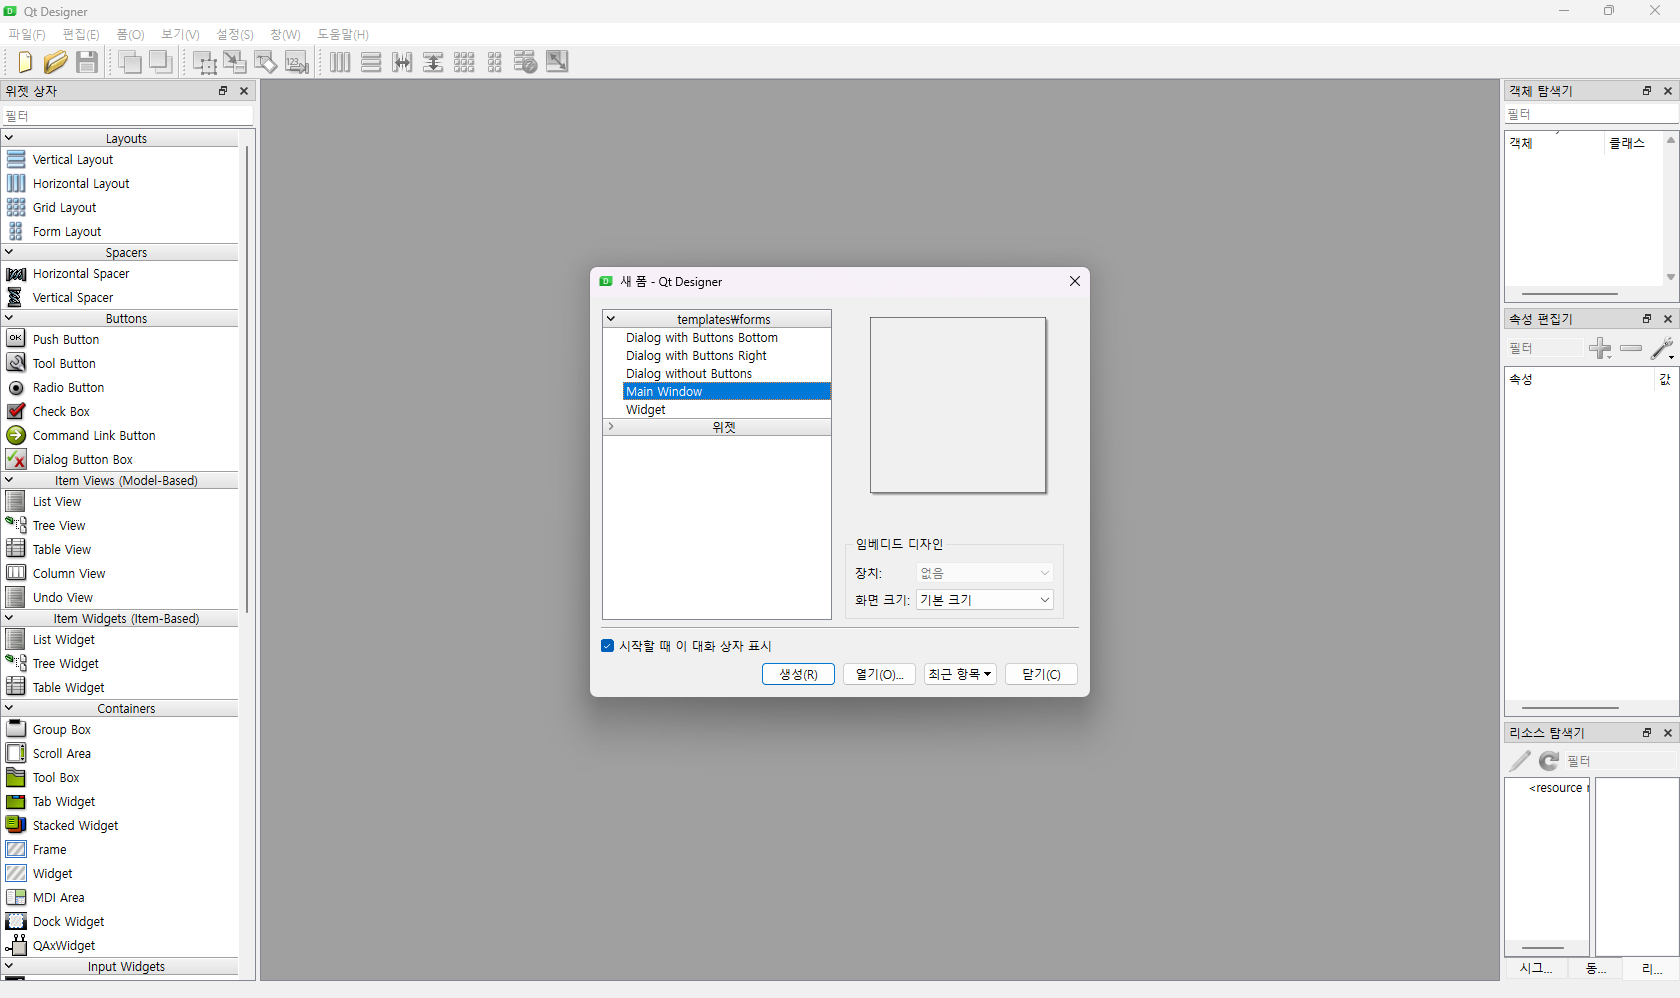
Task: Click the Send to Back toolbar icon
Action: 161,62
